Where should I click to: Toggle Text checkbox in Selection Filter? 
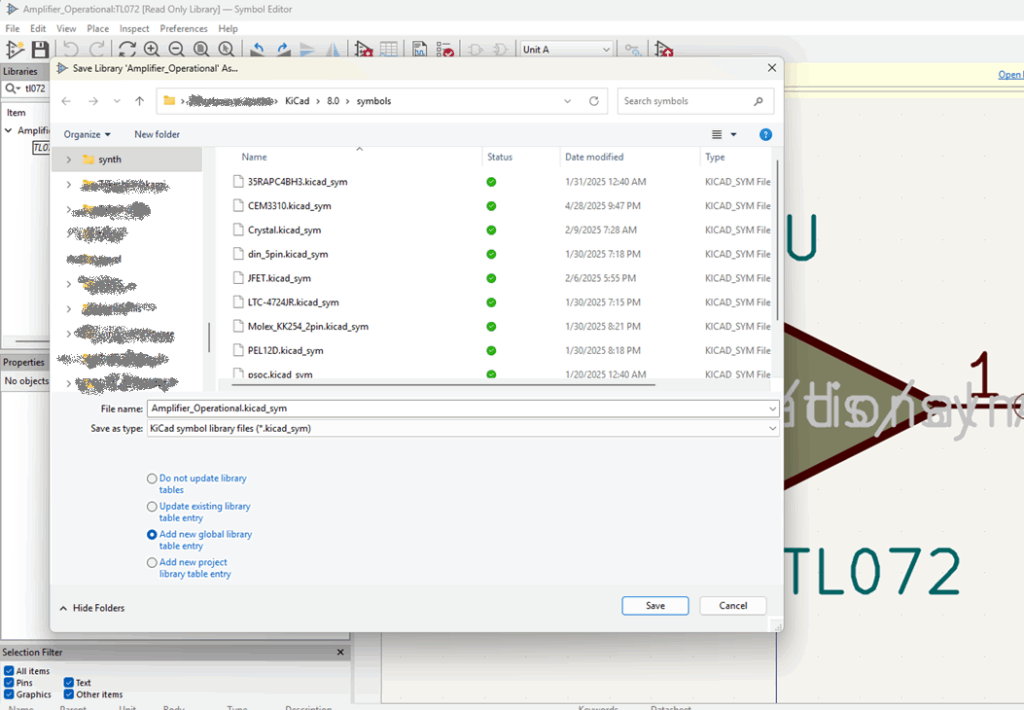pyautogui.click(x=69, y=683)
